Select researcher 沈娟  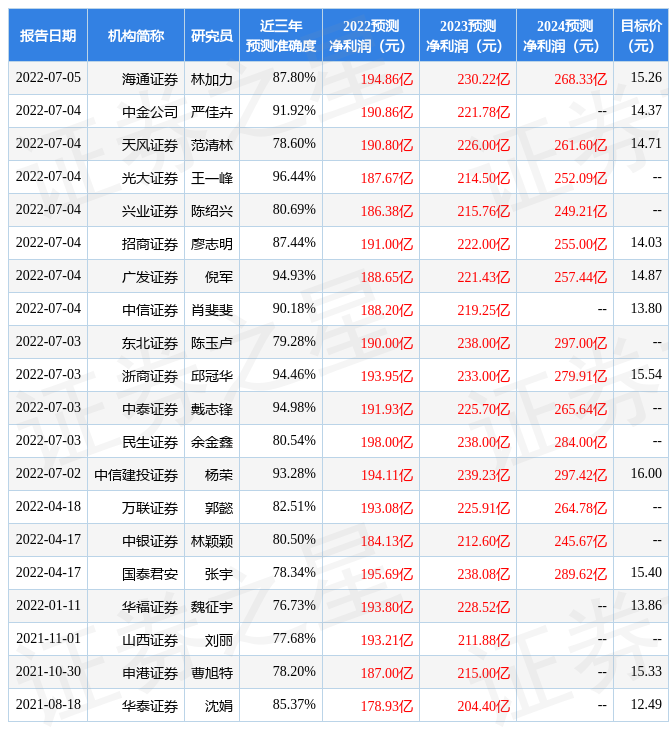[x=219, y=706]
